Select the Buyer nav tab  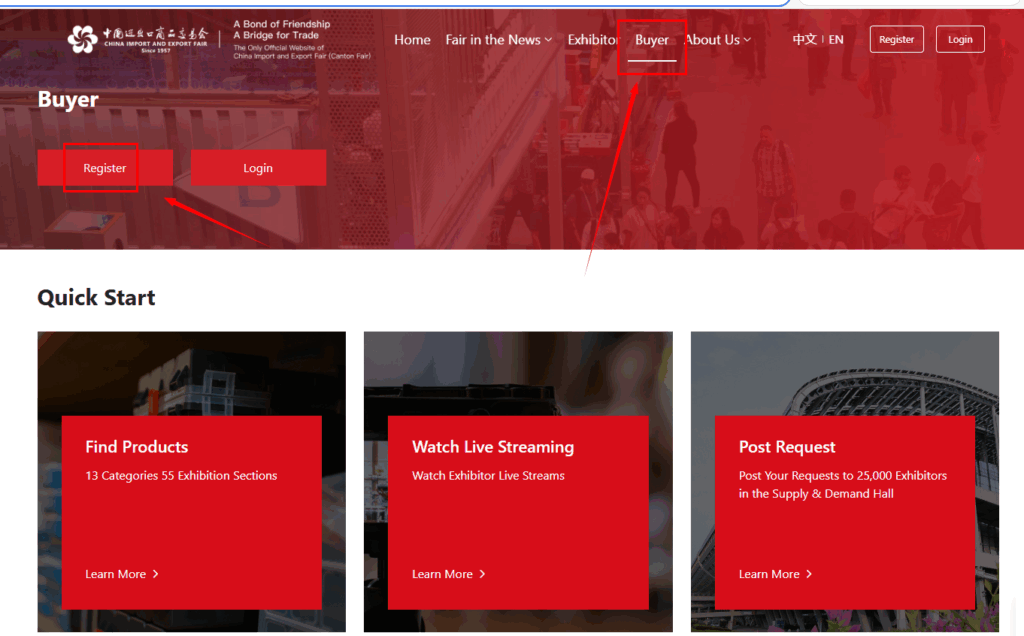click(x=652, y=40)
